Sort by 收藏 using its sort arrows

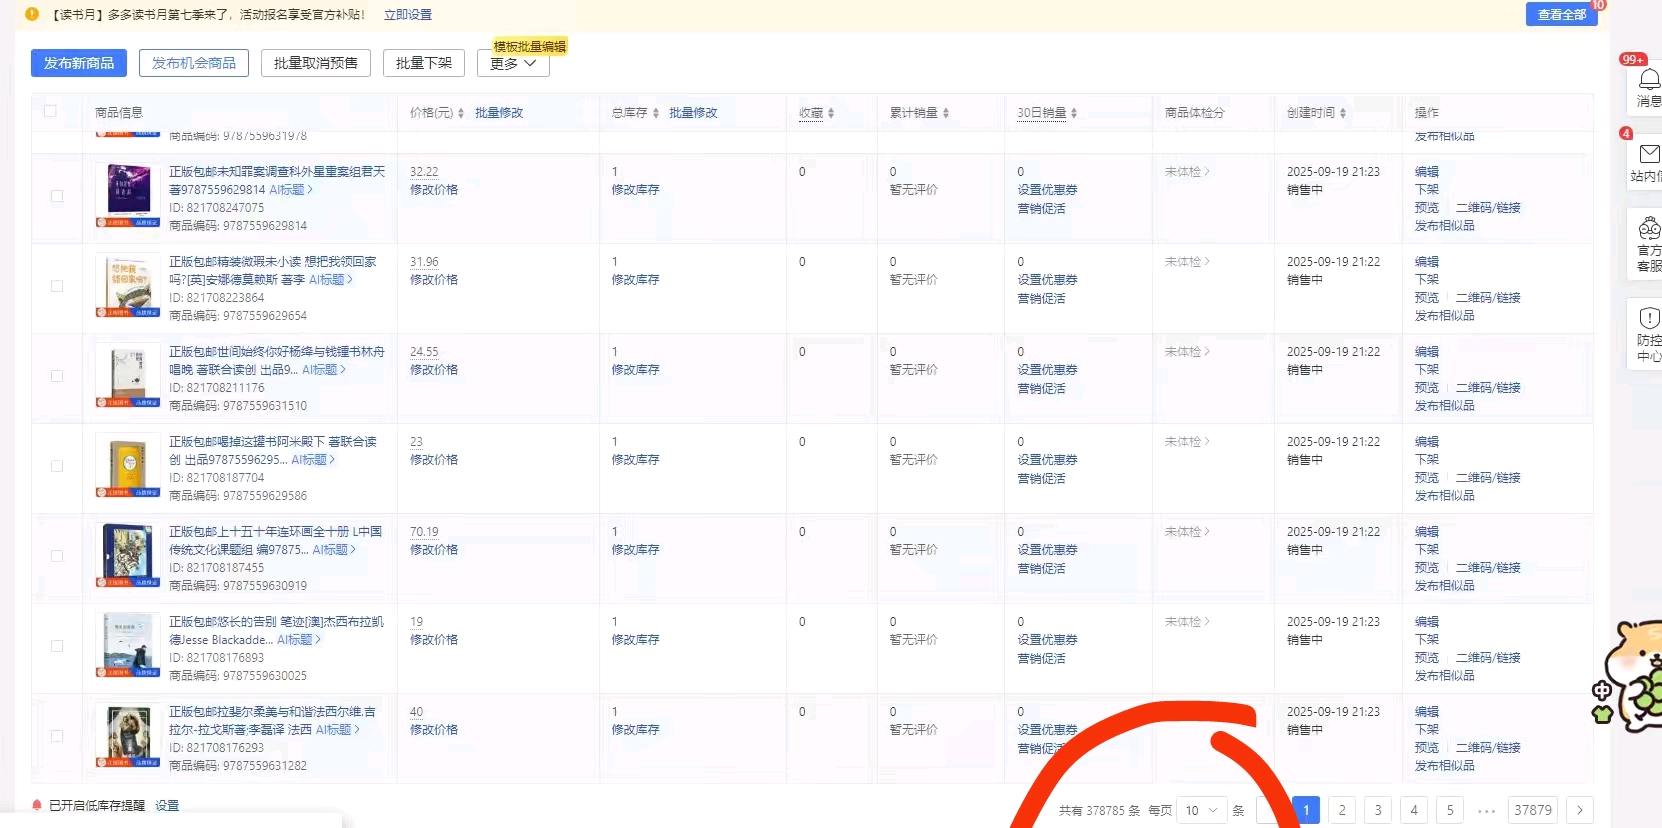(831, 113)
